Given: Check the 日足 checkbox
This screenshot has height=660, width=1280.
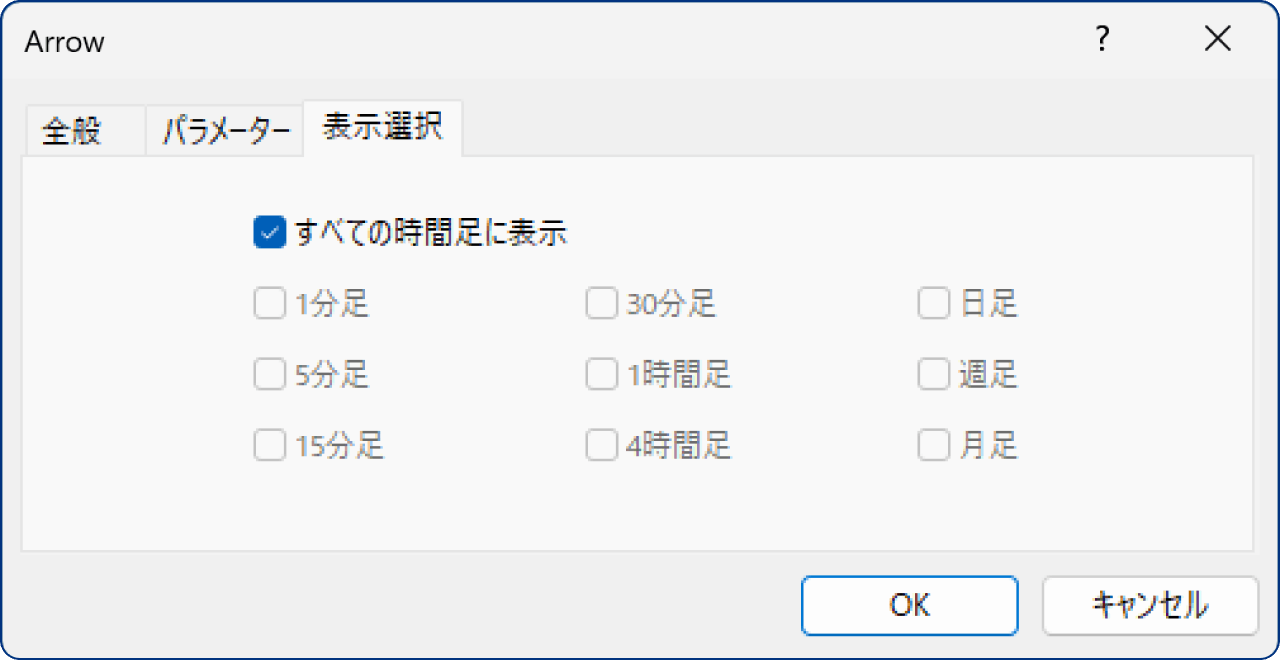Looking at the screenshot, I should pos(934,304).
